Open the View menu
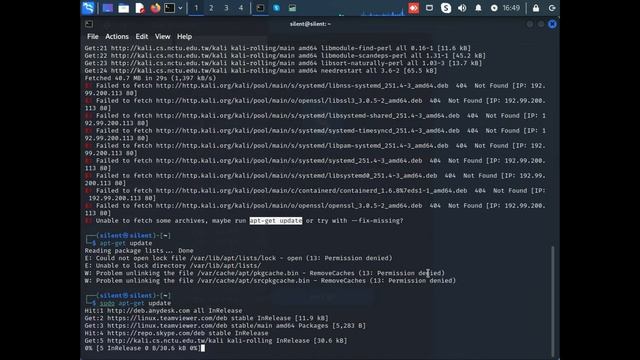Screen dimensions: 640x360 coord(162,36)
